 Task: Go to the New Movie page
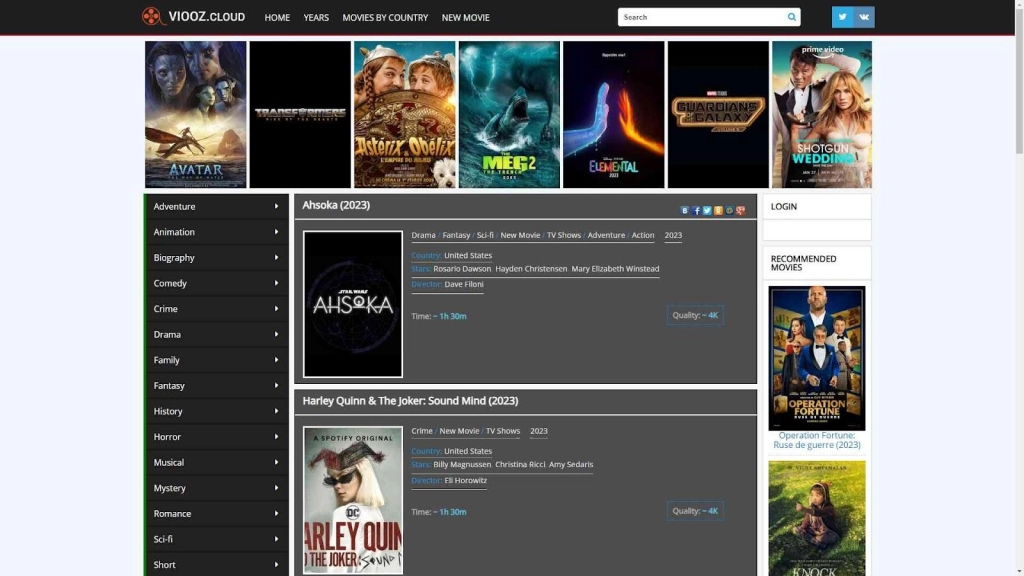click(466, 18)
